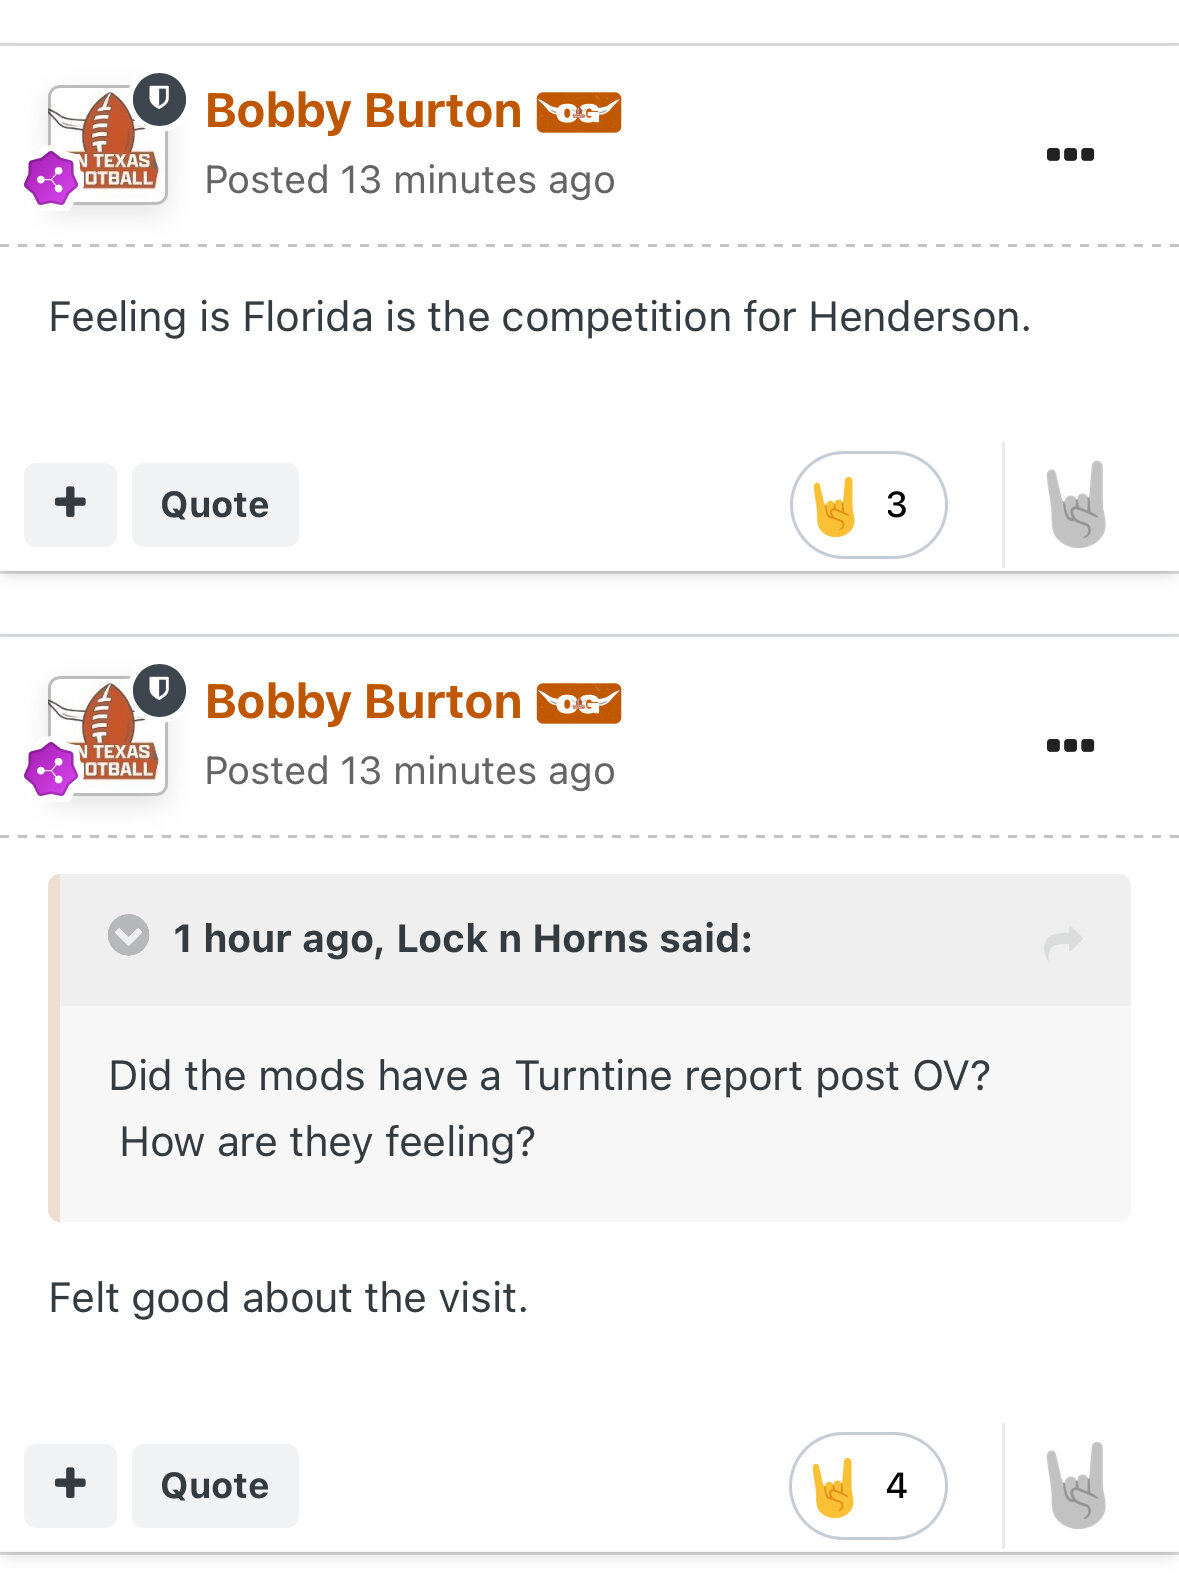This screenshot has width=1179, height=1577.
Task: View who reacted with 3 hook 'em reactions
Action: tap(868, 505)
